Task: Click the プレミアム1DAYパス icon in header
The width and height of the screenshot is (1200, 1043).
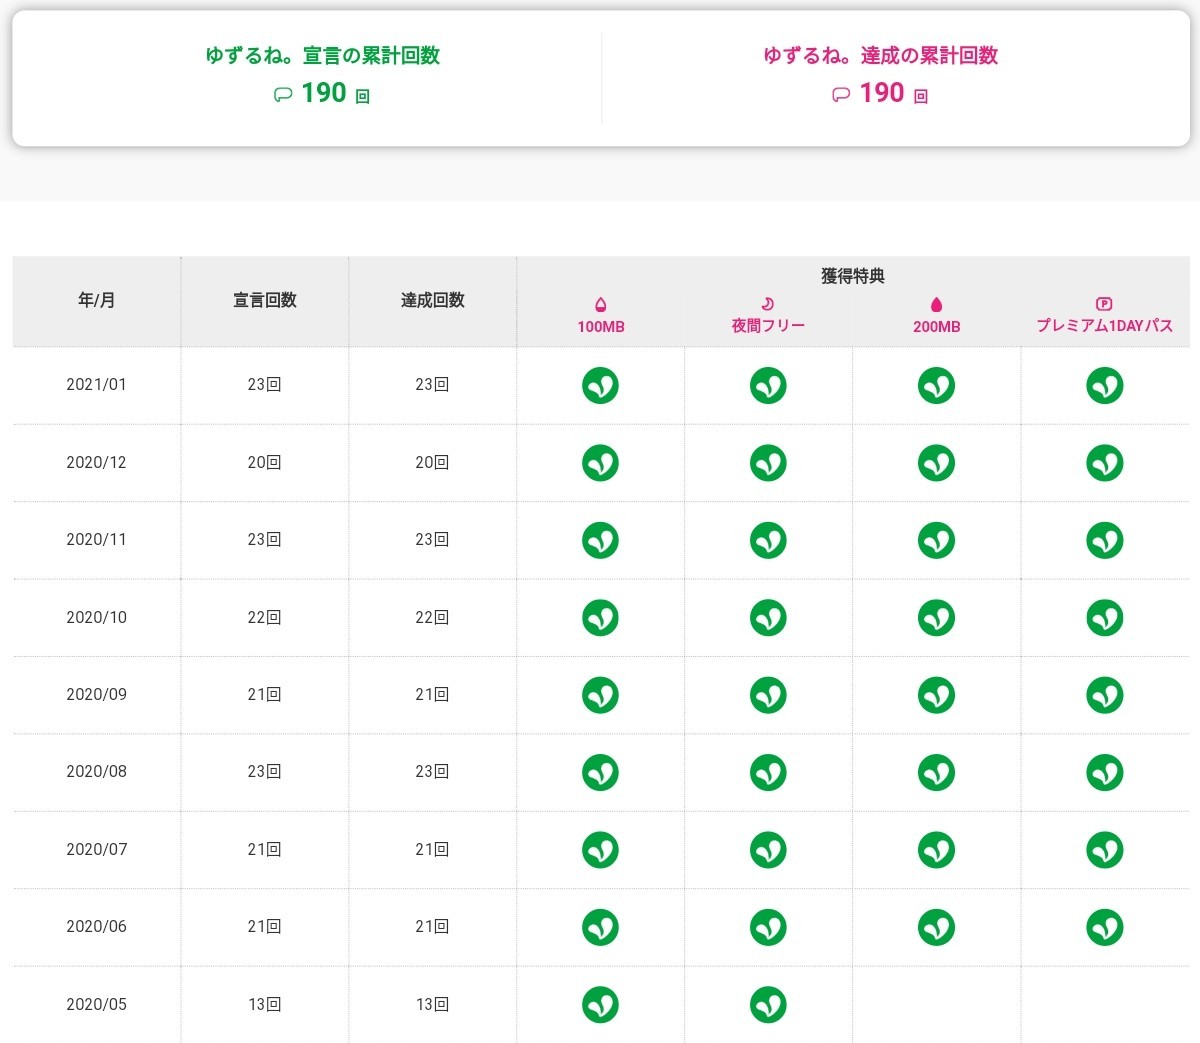Action: click(1104, 304)
